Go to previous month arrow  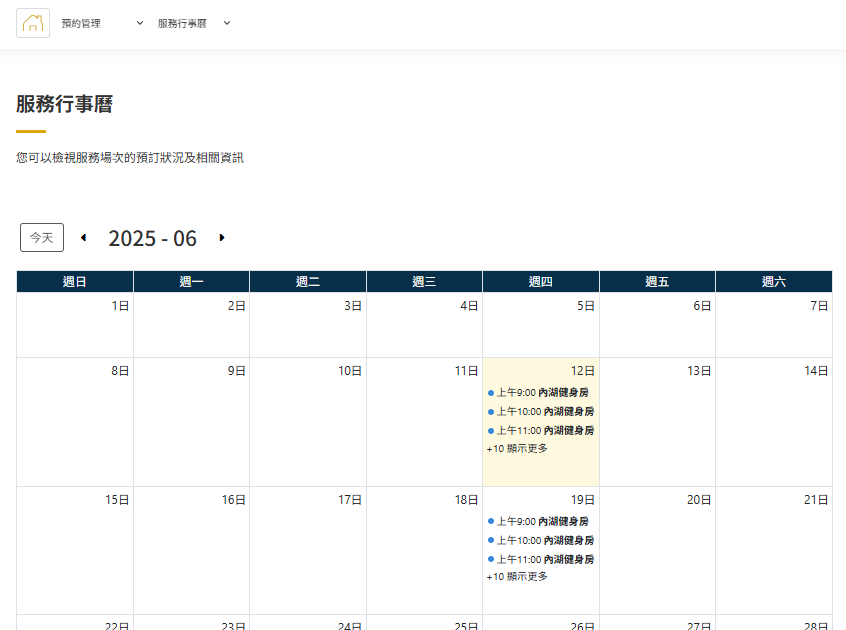coord(83,238)
